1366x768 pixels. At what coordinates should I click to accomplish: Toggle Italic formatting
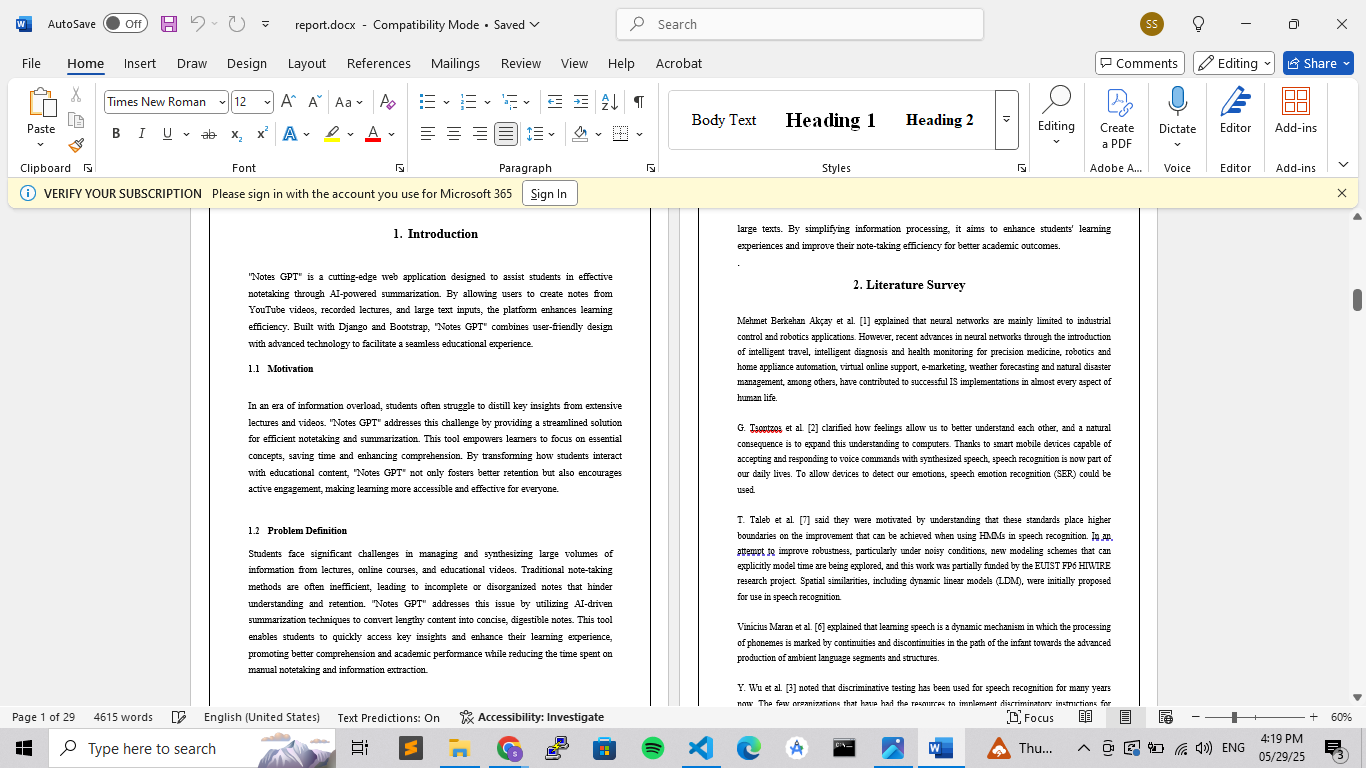141,134
